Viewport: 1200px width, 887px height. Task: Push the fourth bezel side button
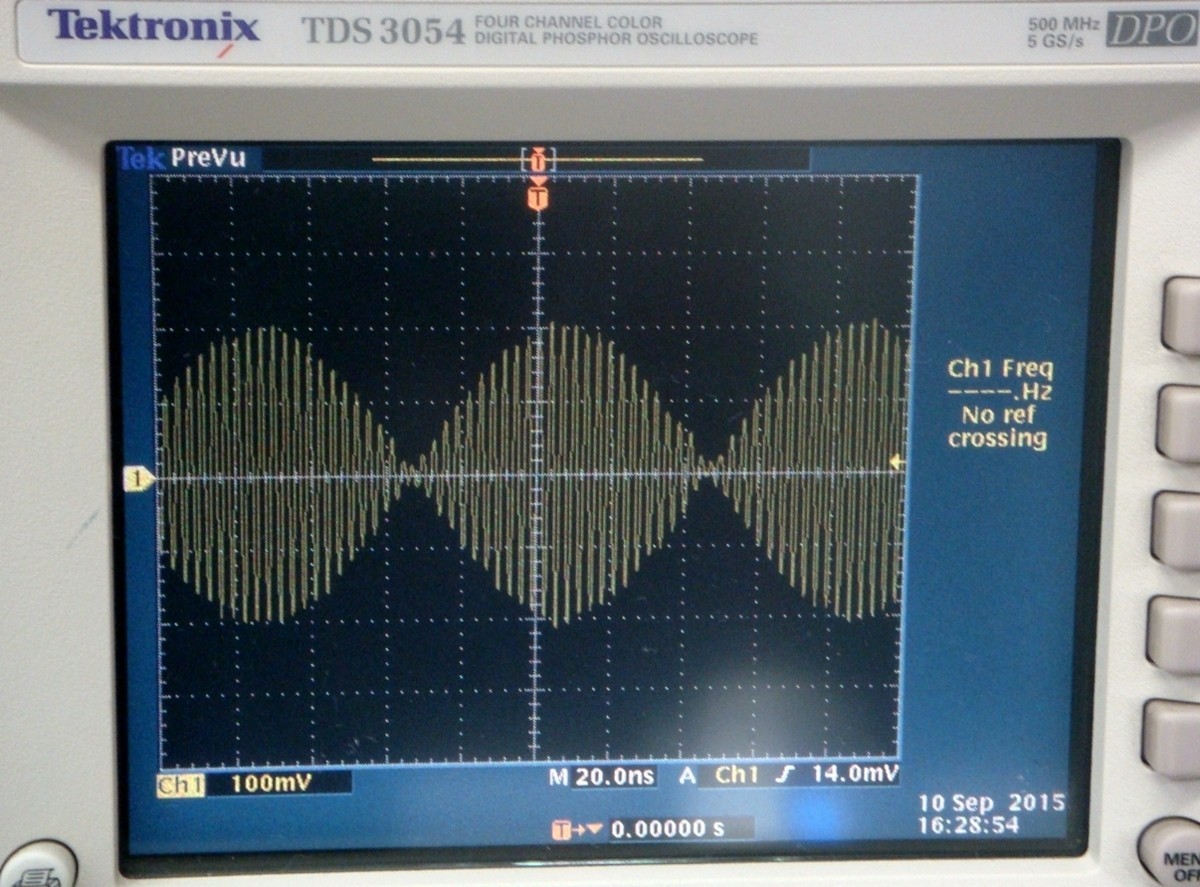1174,635
